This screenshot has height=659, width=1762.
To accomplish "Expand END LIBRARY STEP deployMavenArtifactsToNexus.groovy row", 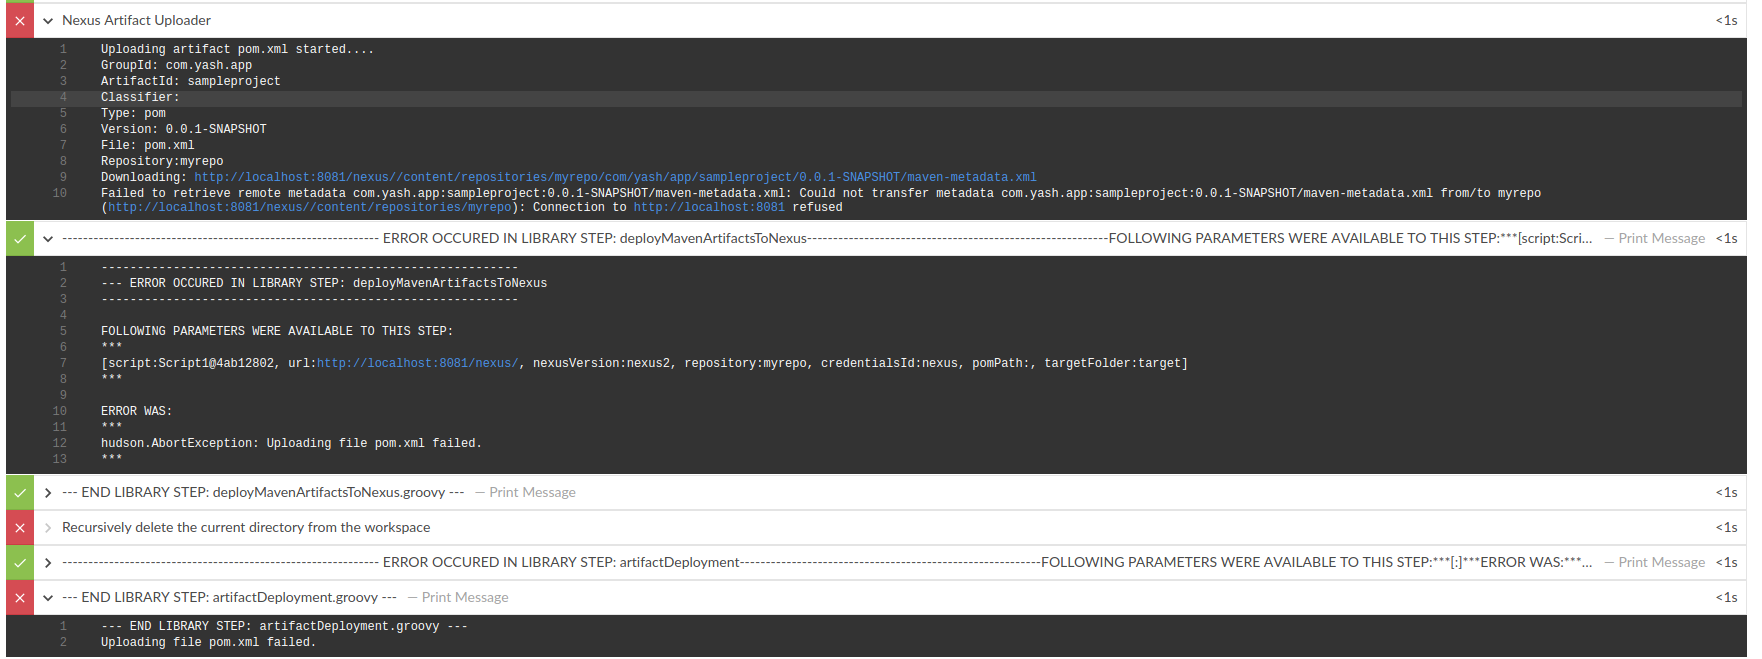I will (48, 492).
